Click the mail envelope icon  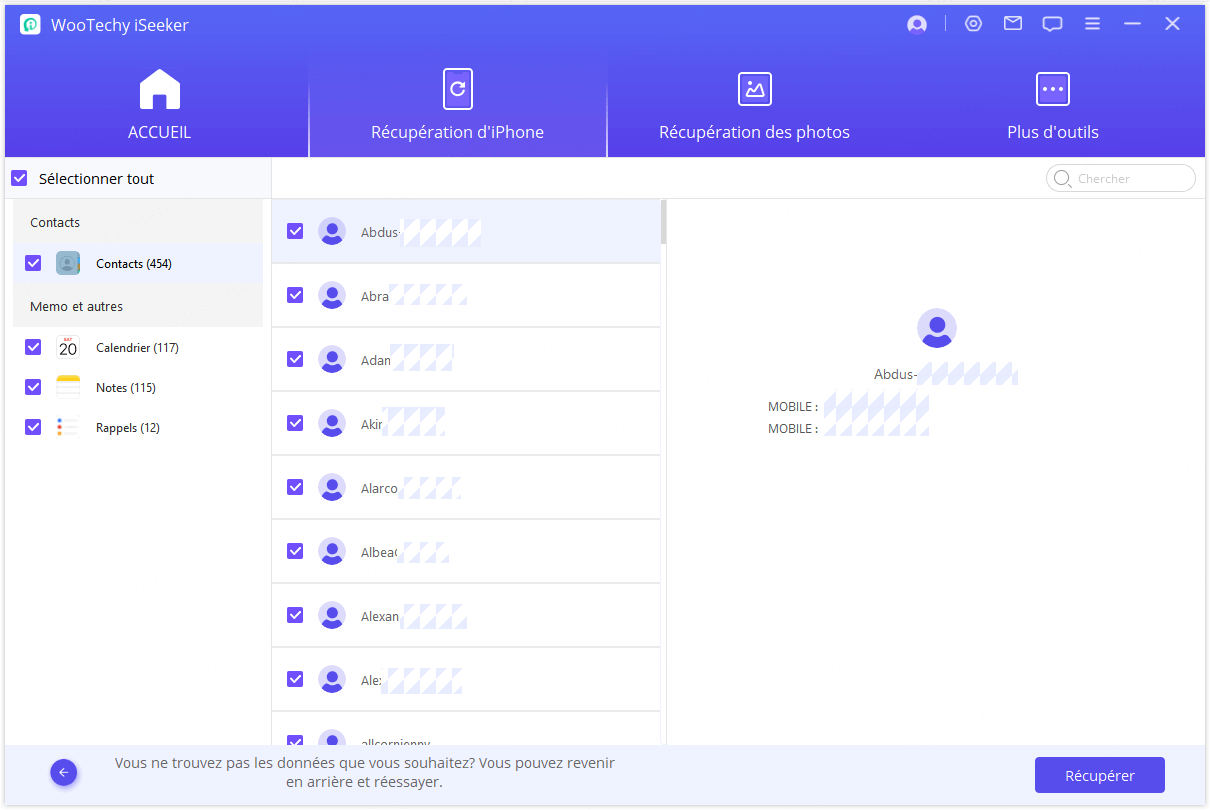click(x=1013, y=24)
